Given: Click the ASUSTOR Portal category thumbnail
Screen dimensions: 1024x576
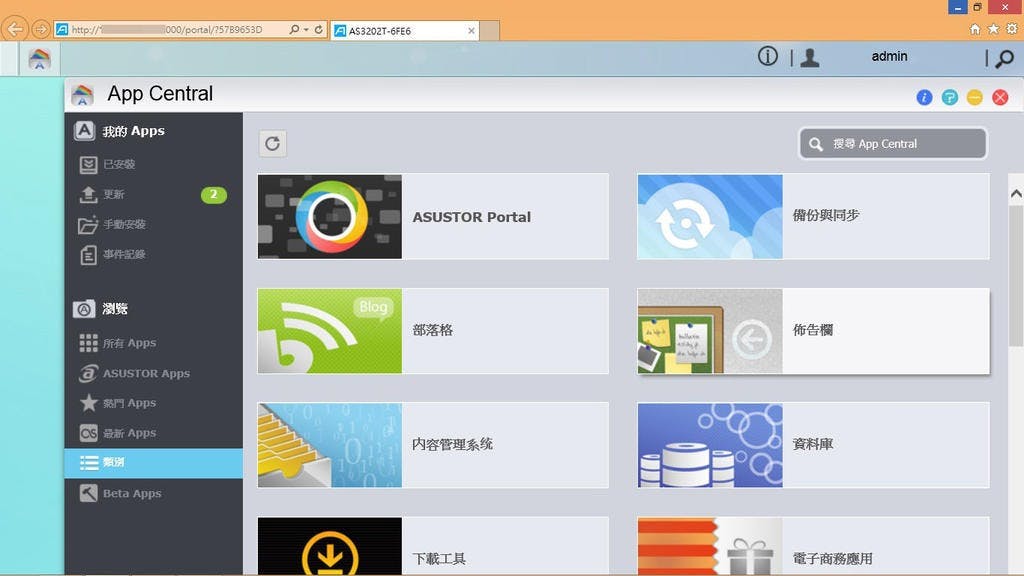Looking at the screenshot, I should tap(330, 216).
